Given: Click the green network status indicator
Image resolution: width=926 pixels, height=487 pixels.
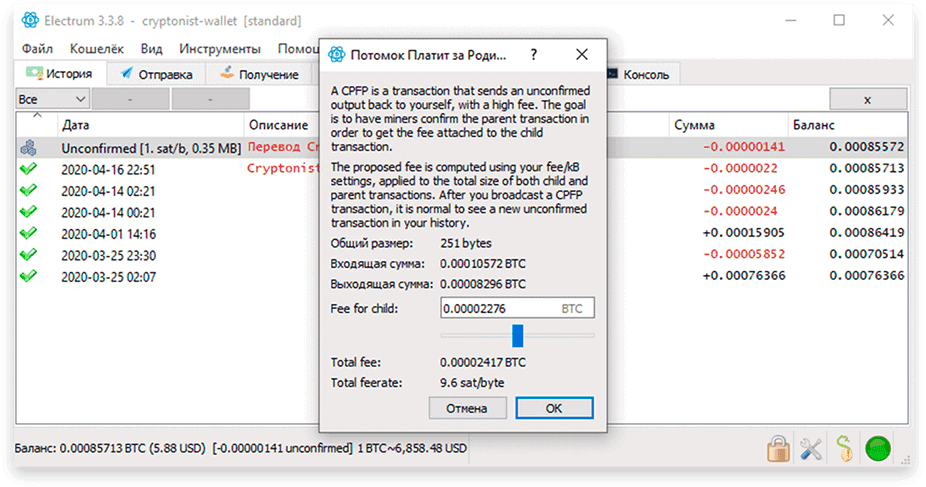Looking at the screenshot, I should pyautogui.click(x=878, y=449).
